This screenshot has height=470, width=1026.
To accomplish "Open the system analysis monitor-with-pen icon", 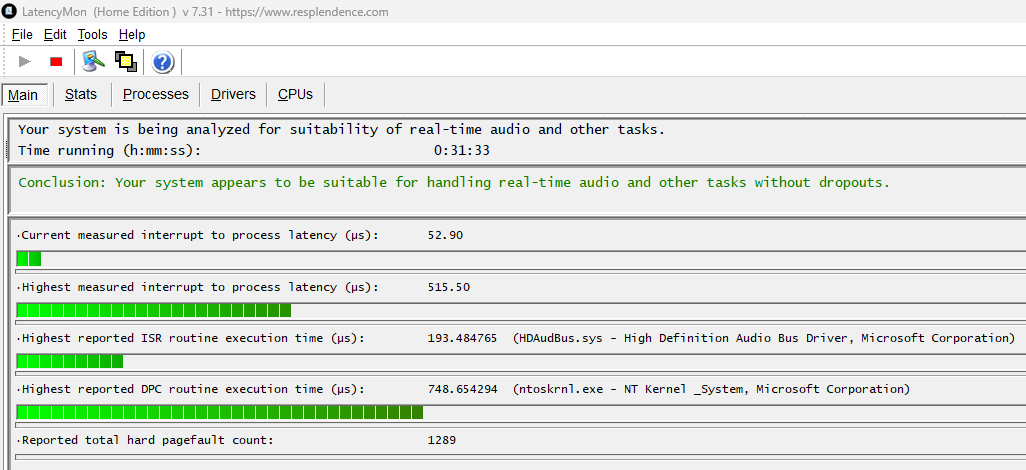I will pyautogui.click(x=94, y=62).
